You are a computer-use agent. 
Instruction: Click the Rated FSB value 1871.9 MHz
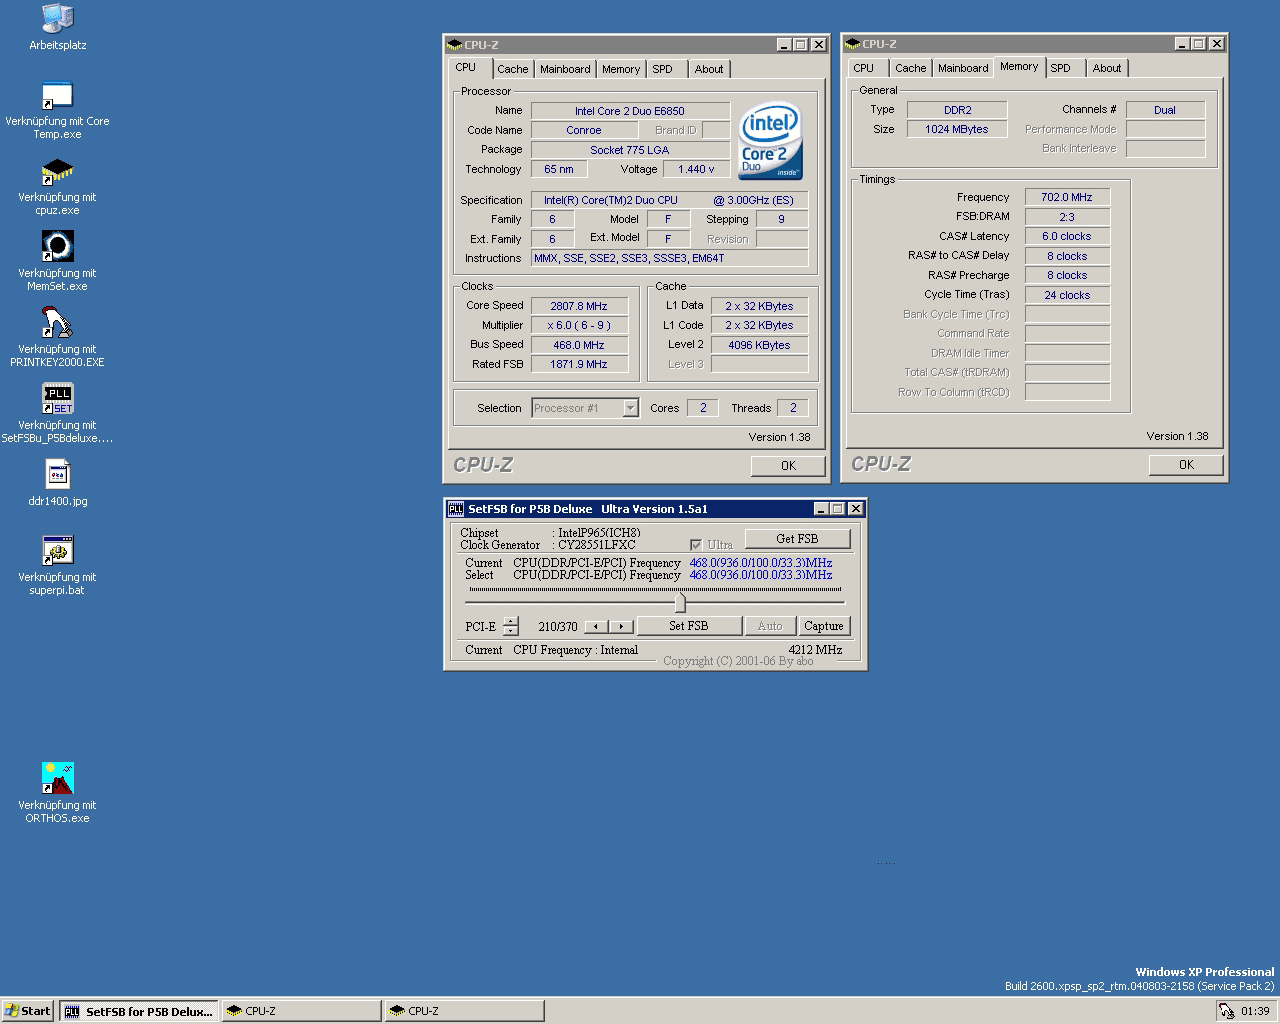[579, 364]
